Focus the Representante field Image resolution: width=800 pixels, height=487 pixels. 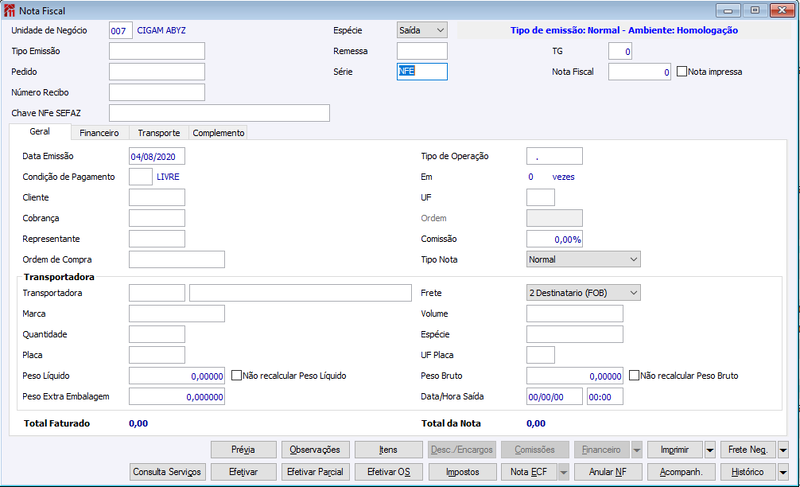point(157,239)
